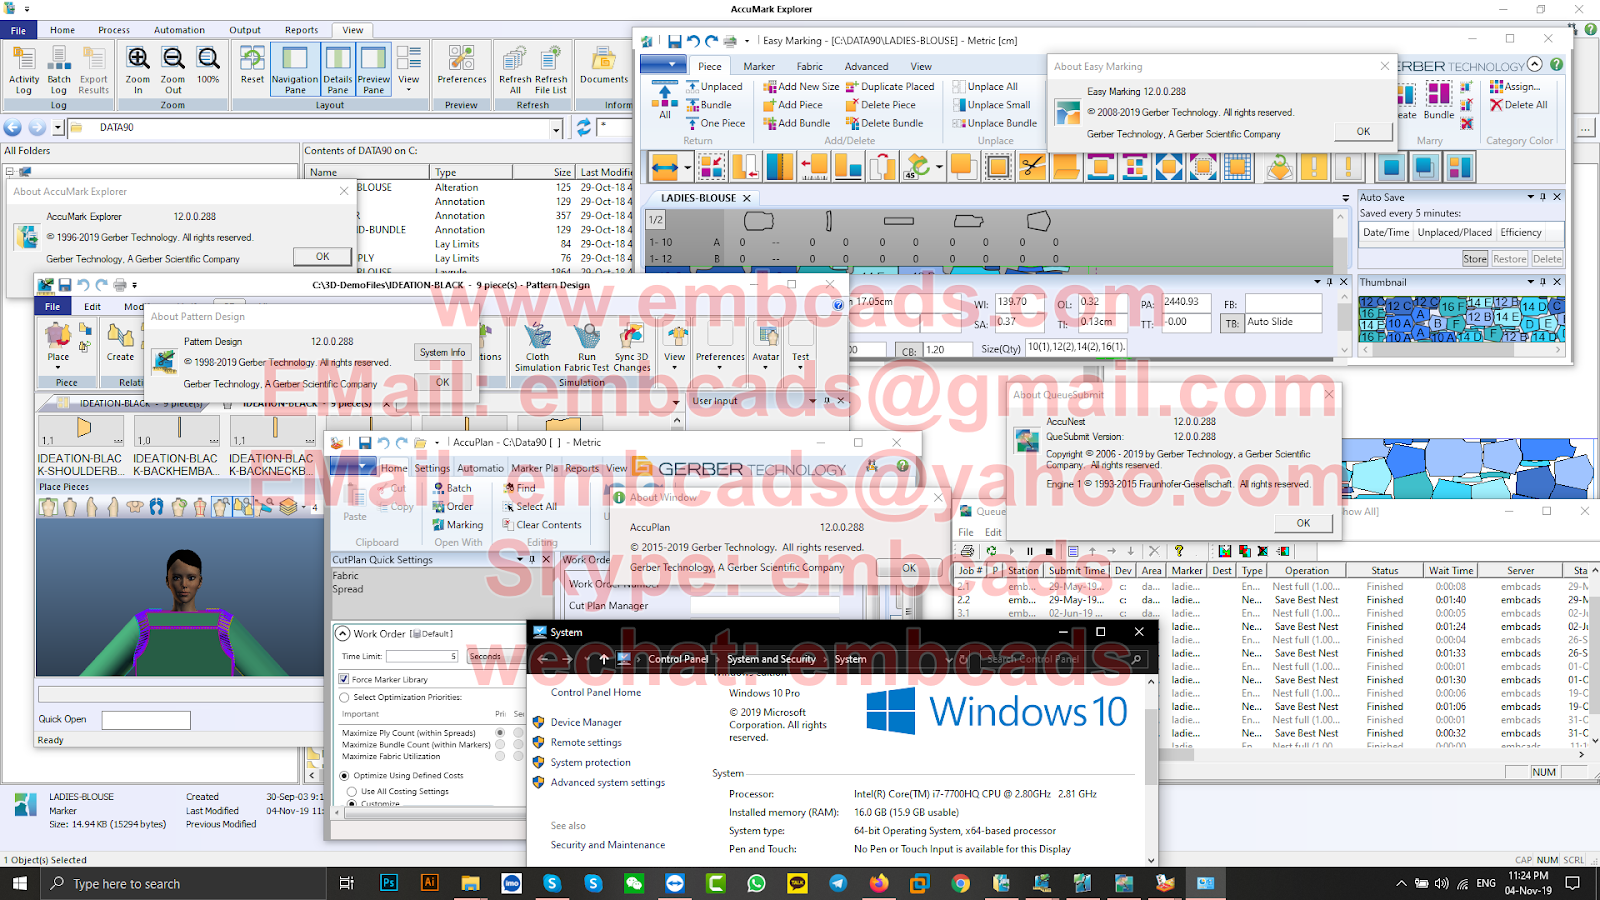Collapse the Work Order section
The width and height of the screenshot is (1600, 900).
click(x=343, y=633)
